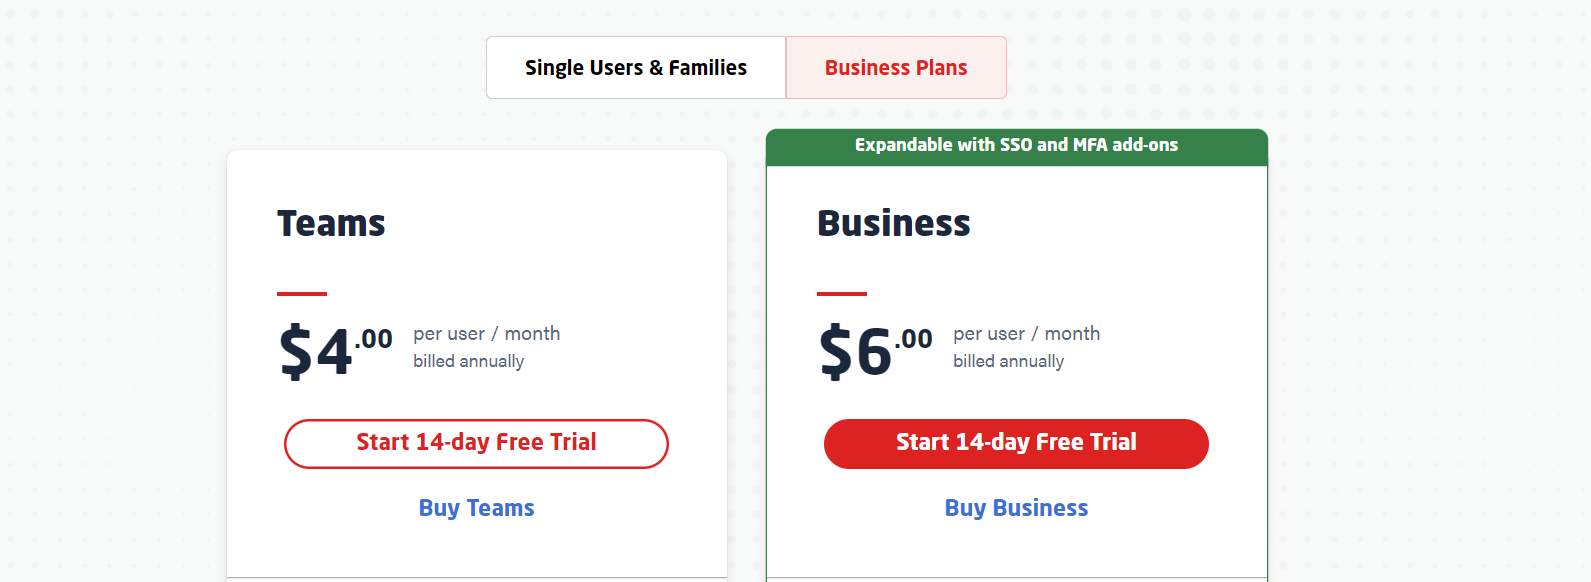Click "per user / month" under Business

pyautogui.click(x=1026, y=333)
